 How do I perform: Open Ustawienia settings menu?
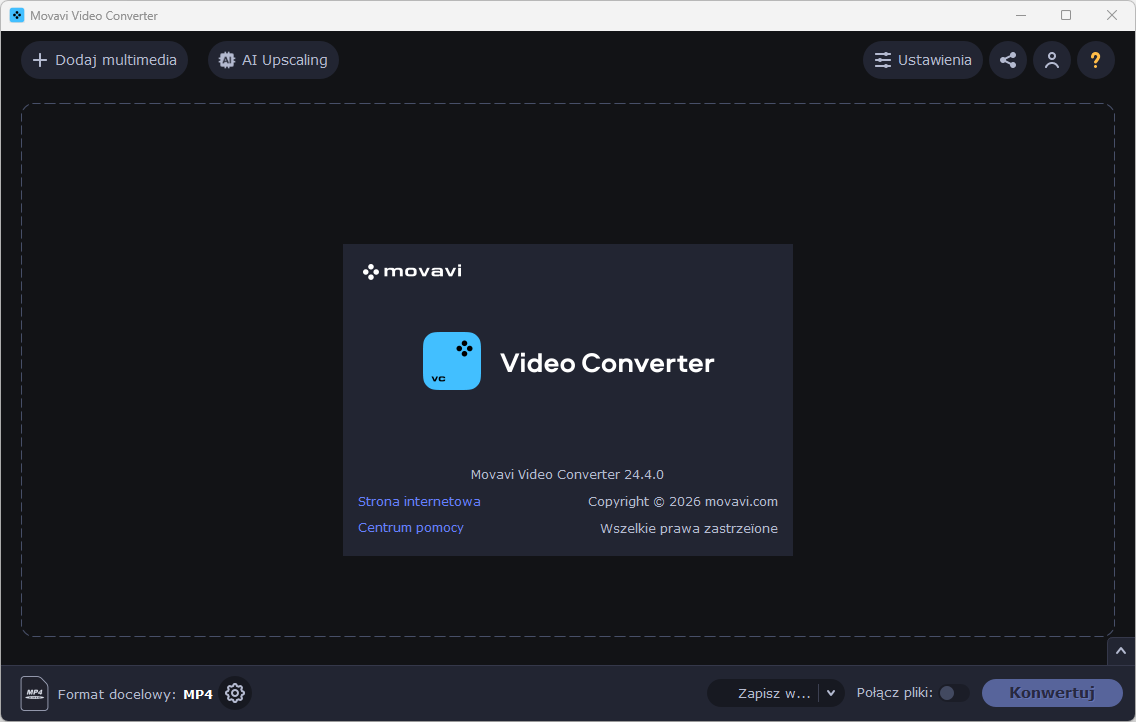pyautogui.click(x=922, y=60)
